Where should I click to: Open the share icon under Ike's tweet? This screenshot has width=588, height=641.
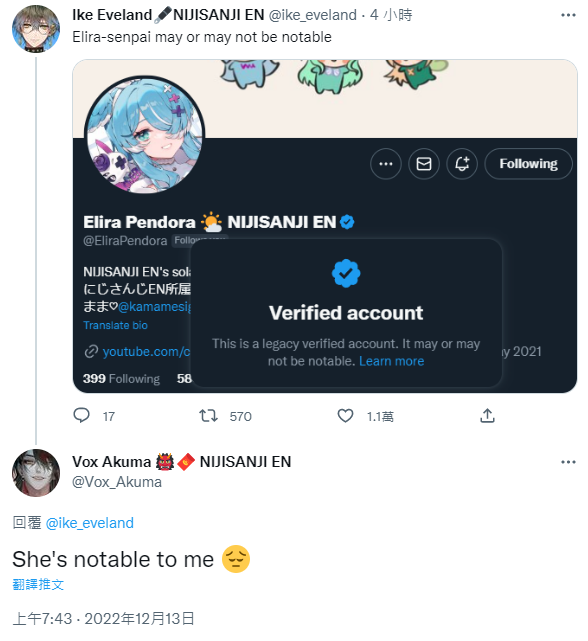487,415
